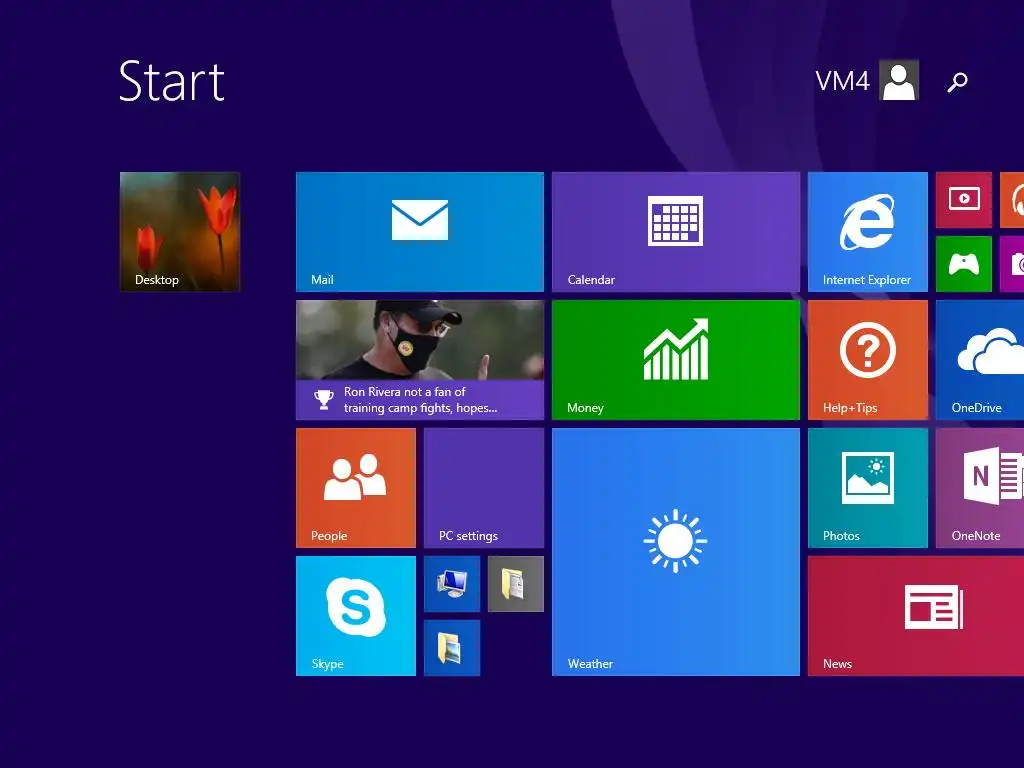Click the VM4 user account picture

point(899,80)
